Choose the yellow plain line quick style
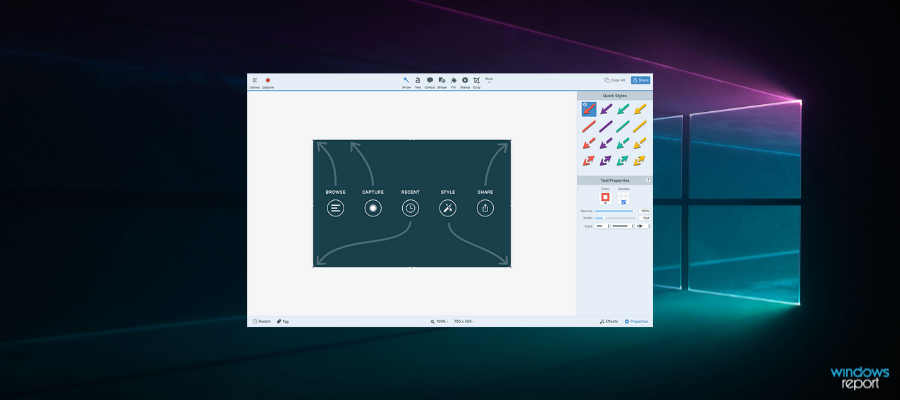 (640, 126)
